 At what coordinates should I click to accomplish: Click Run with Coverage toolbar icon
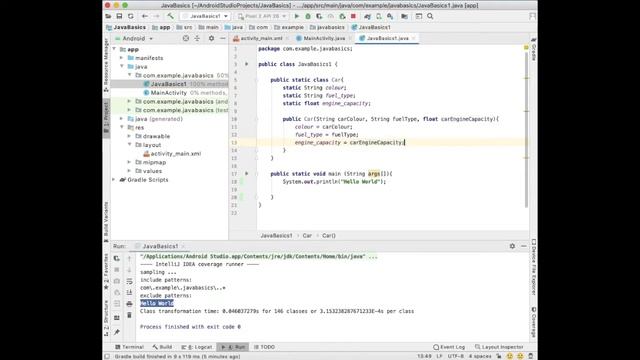point(319,16)
